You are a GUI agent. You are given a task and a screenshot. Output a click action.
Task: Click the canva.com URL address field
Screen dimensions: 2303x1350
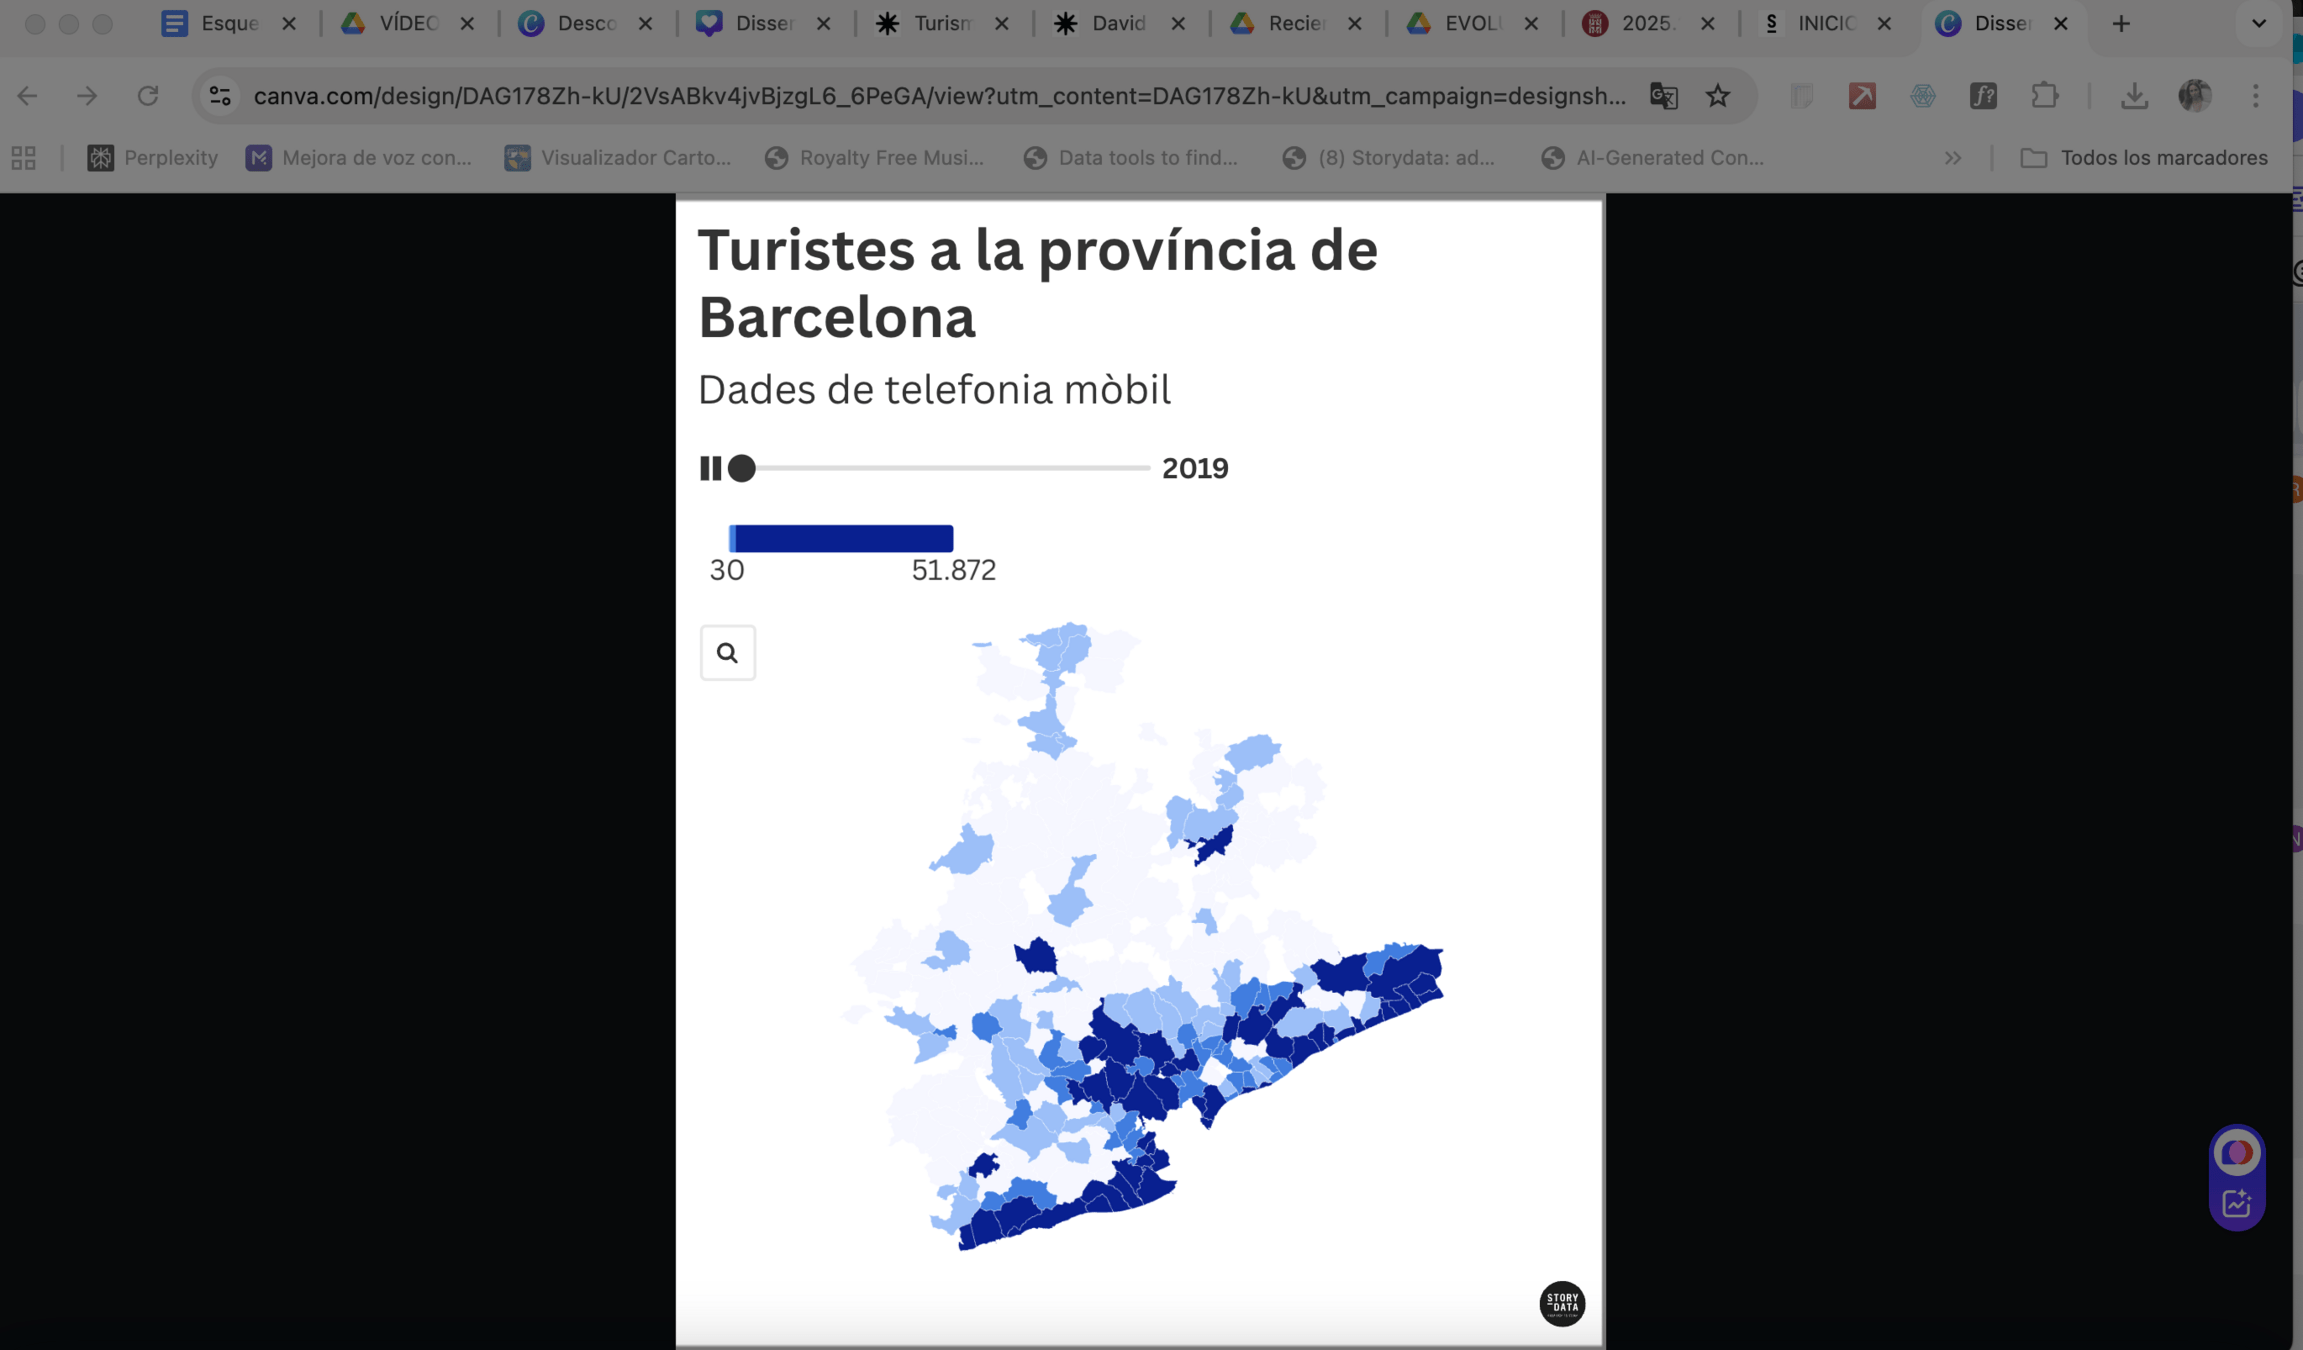click(939, 96)
